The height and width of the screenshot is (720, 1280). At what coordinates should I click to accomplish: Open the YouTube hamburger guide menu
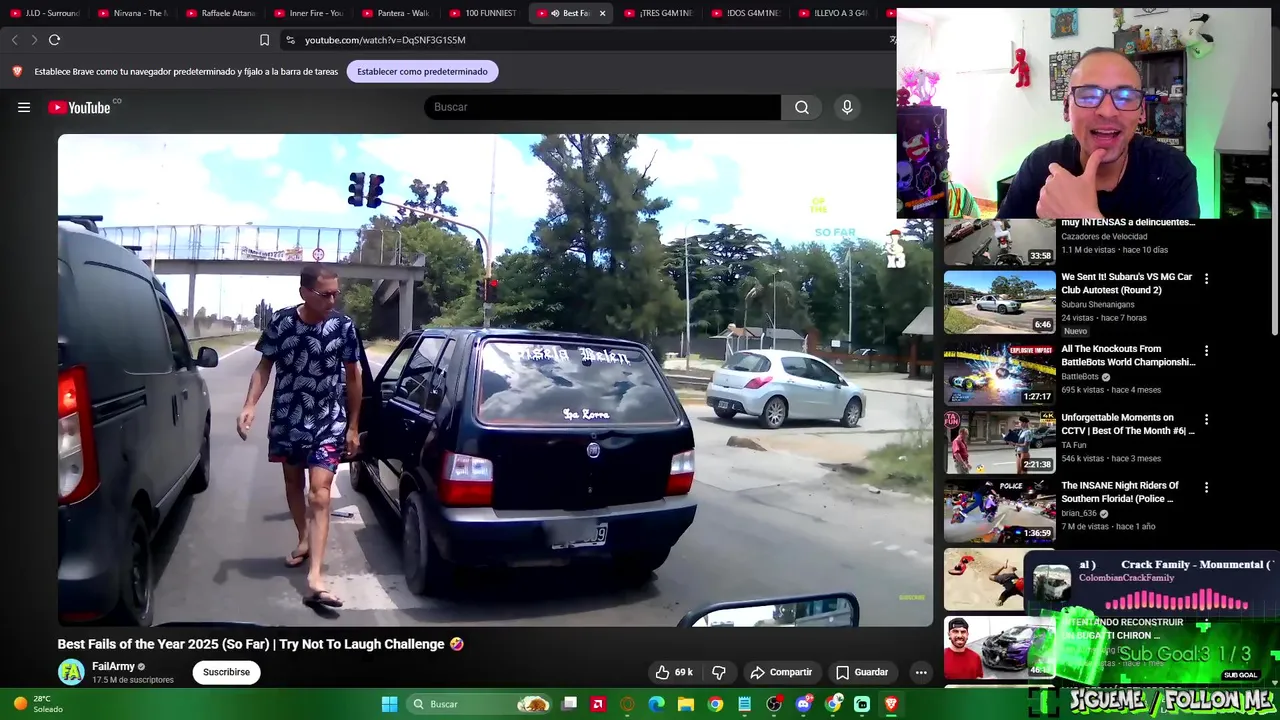pos(24,107)
